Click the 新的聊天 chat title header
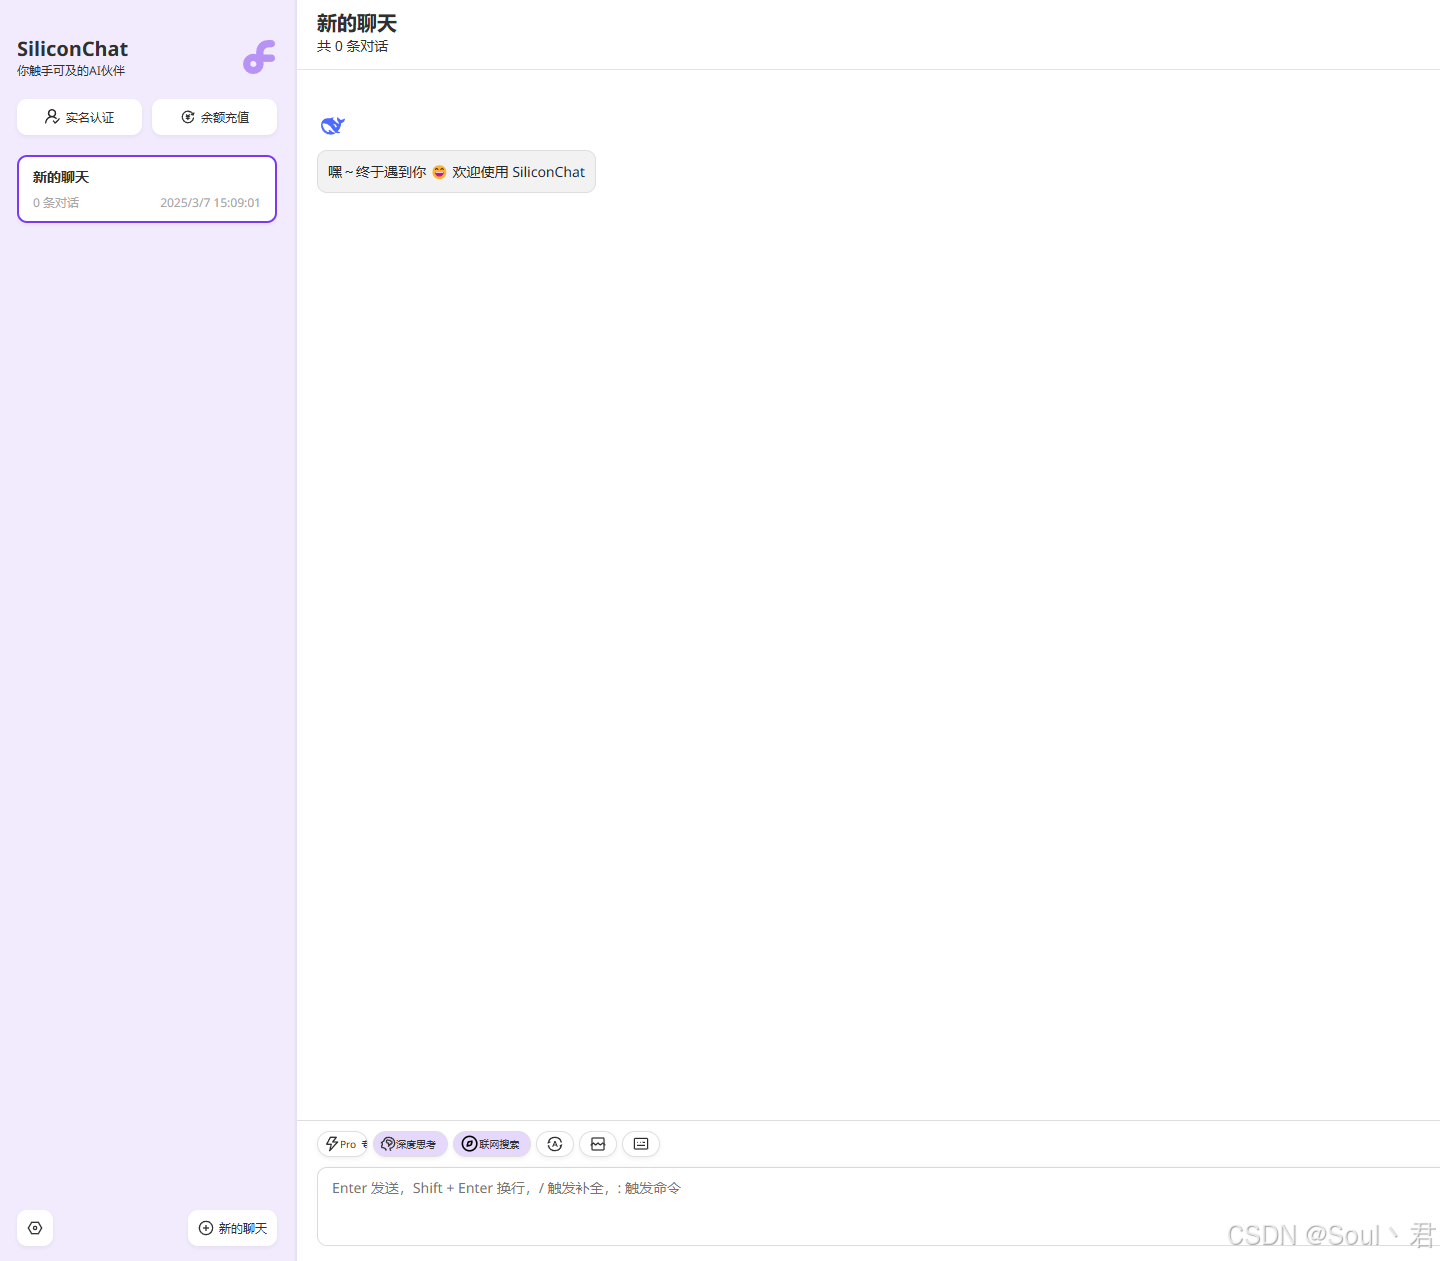Image resolution: width=1440 pixels, height=1261 pixels. click(x=357, y=23)
